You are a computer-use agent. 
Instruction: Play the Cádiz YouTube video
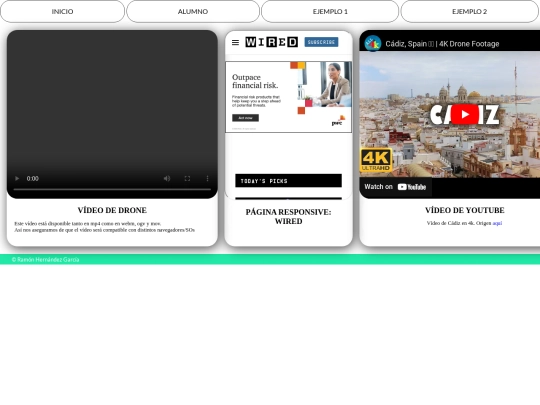(465, 114)
